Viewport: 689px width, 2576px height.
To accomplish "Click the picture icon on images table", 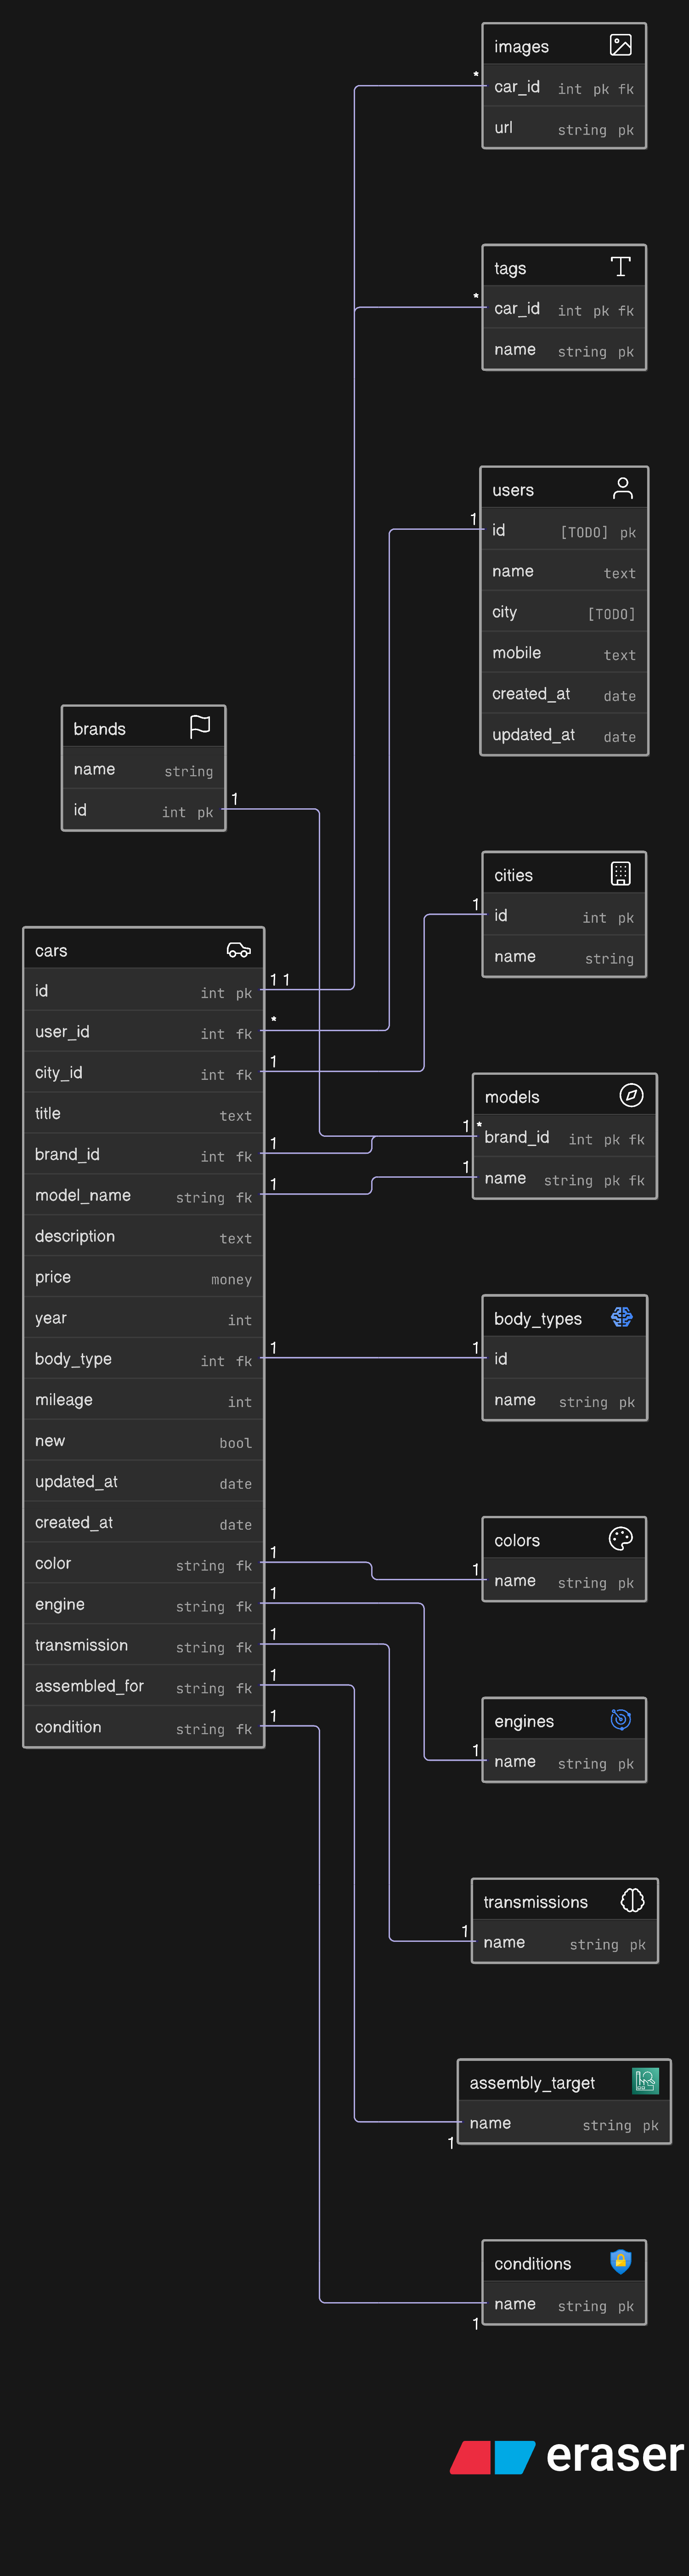I will point(620,45).
